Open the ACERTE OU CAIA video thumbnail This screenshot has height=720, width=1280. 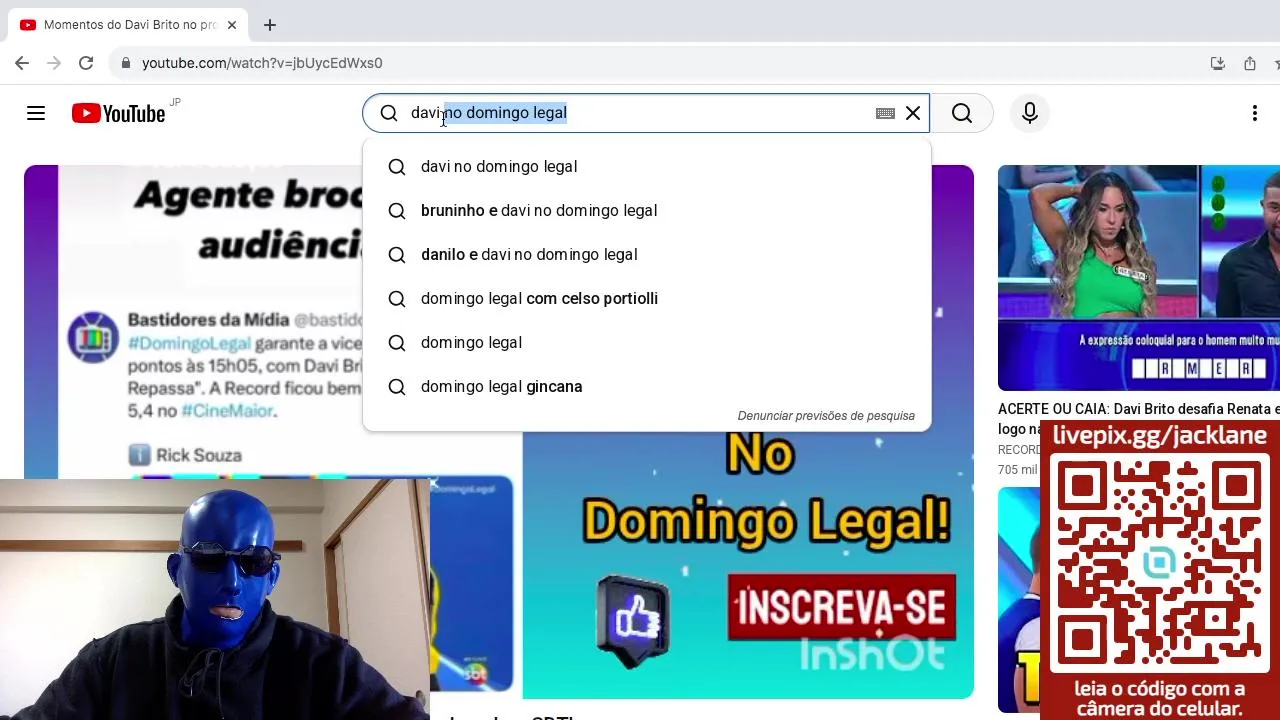coord(1139,278)
